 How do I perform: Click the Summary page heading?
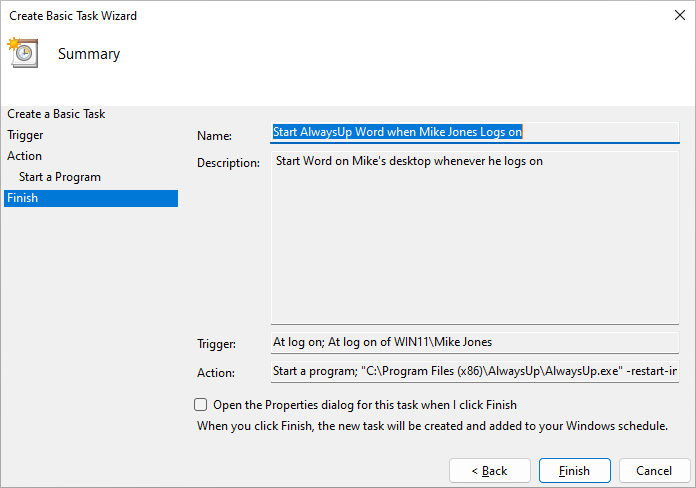(89, 54)
